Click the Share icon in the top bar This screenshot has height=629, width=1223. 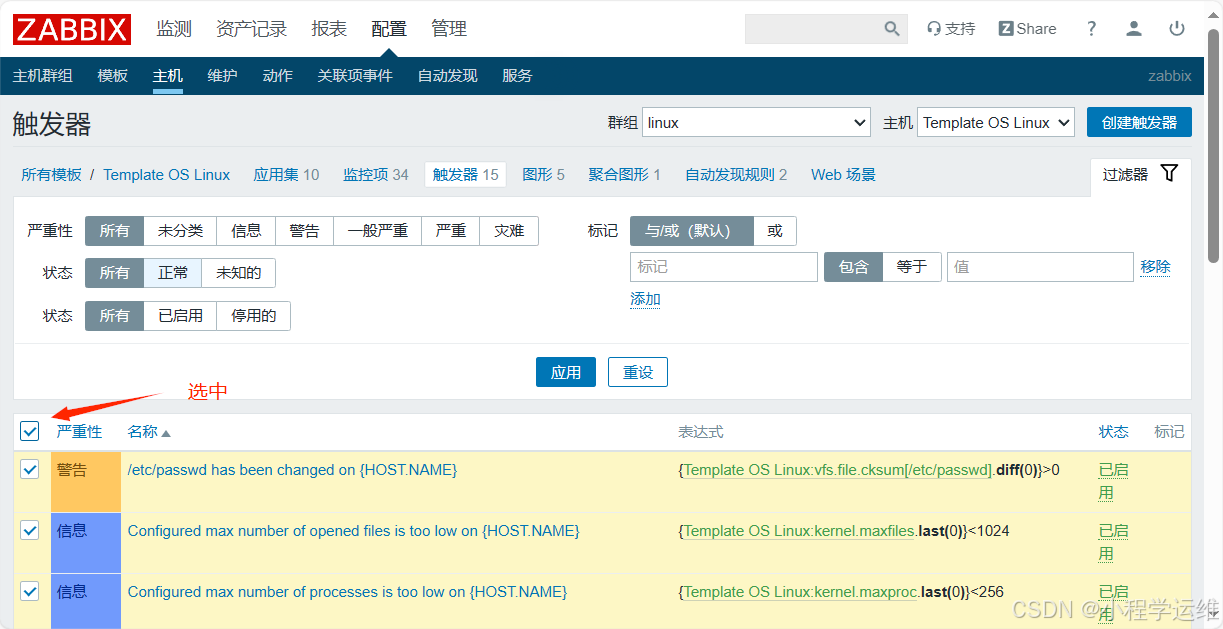point(1027,29)
